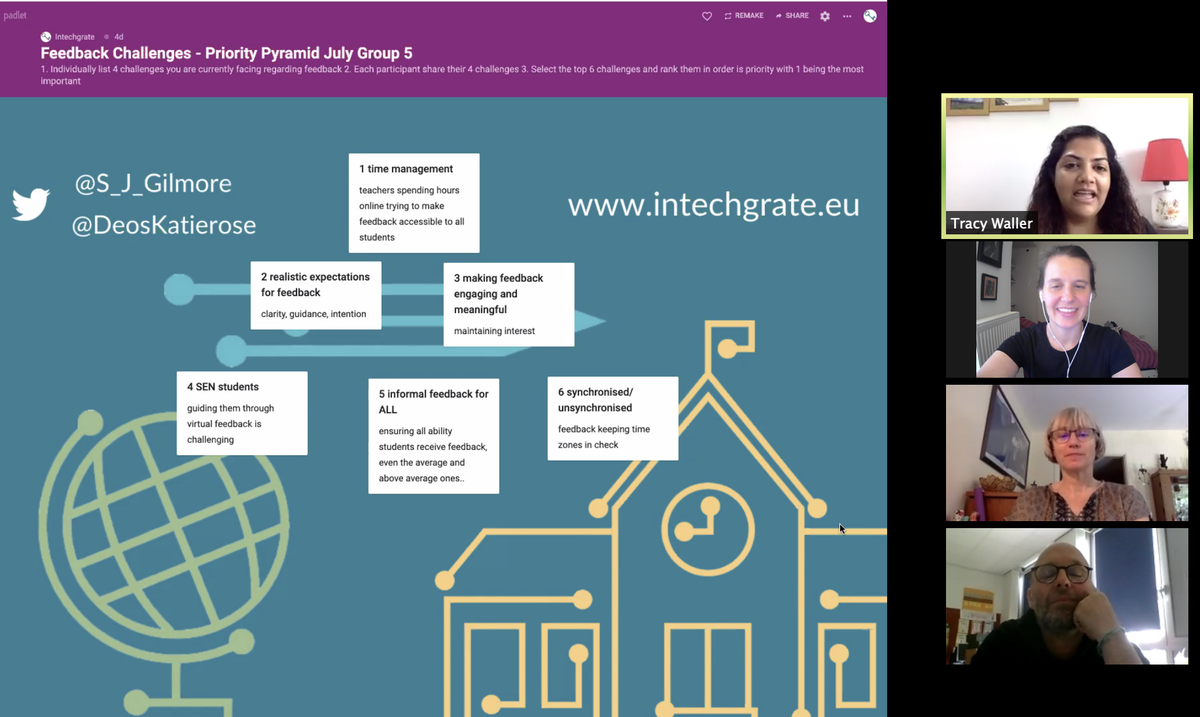Image resolution: width=1200 pixels, height=717 pixels.
Task: Open the '5 informal feedback for ALL' post
Action: (x=434, y=435)
